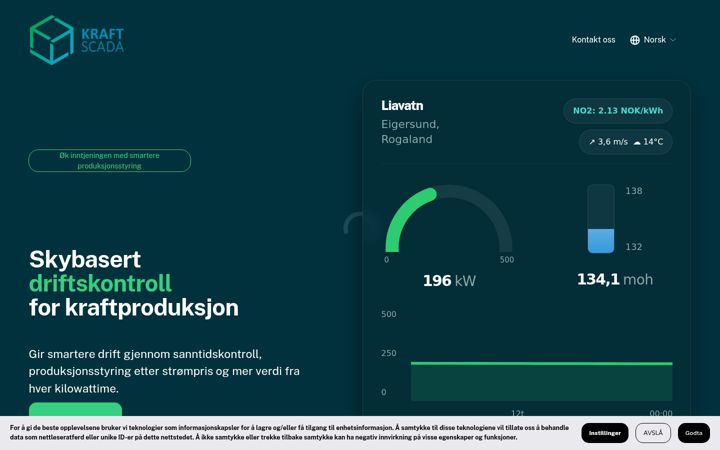This screenshot has width=720, height=450.
Task: Click the NO2: 2.13 NOK/kWh price badge
Action: coord(618,111)
